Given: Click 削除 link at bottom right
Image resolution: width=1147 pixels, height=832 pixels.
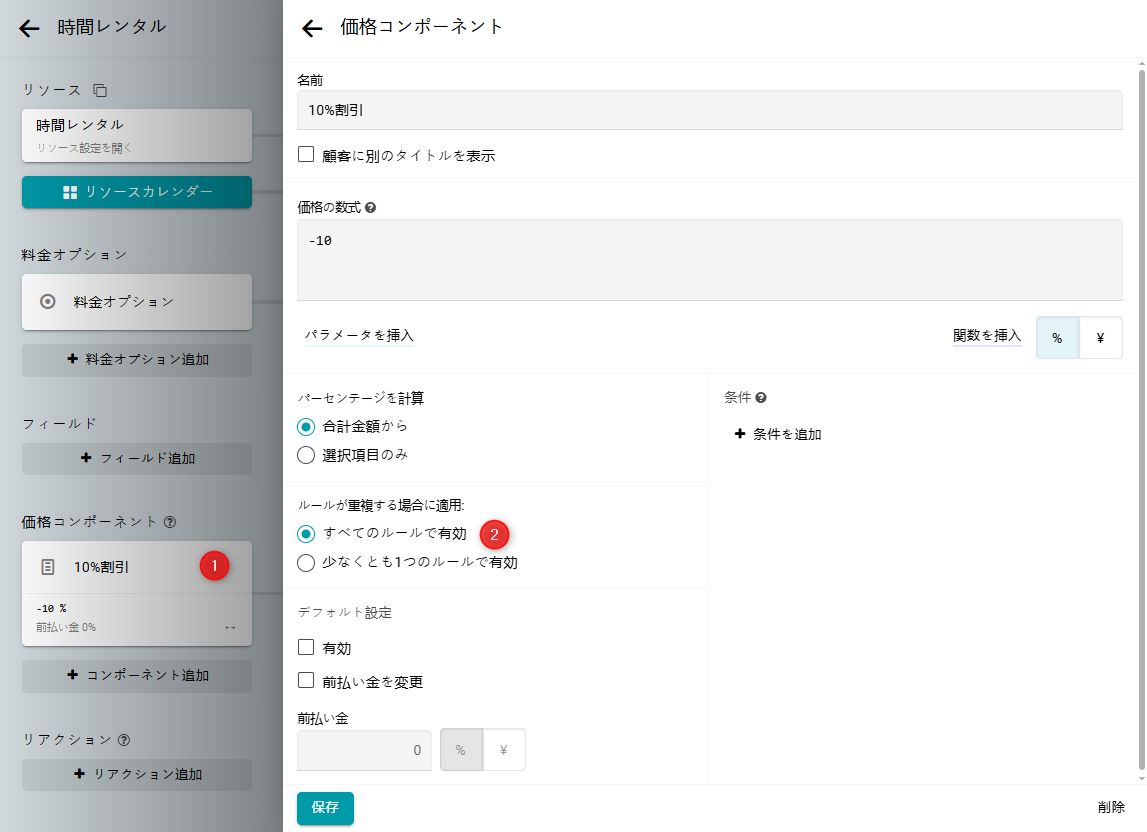Looking at the screenshot, I should click(1110, 807).
